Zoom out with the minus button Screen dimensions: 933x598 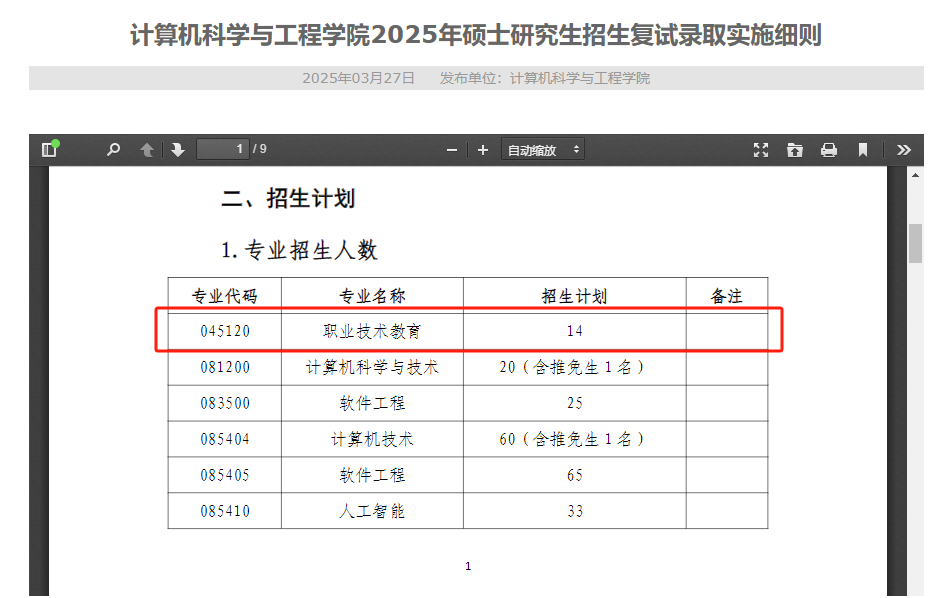452,151
